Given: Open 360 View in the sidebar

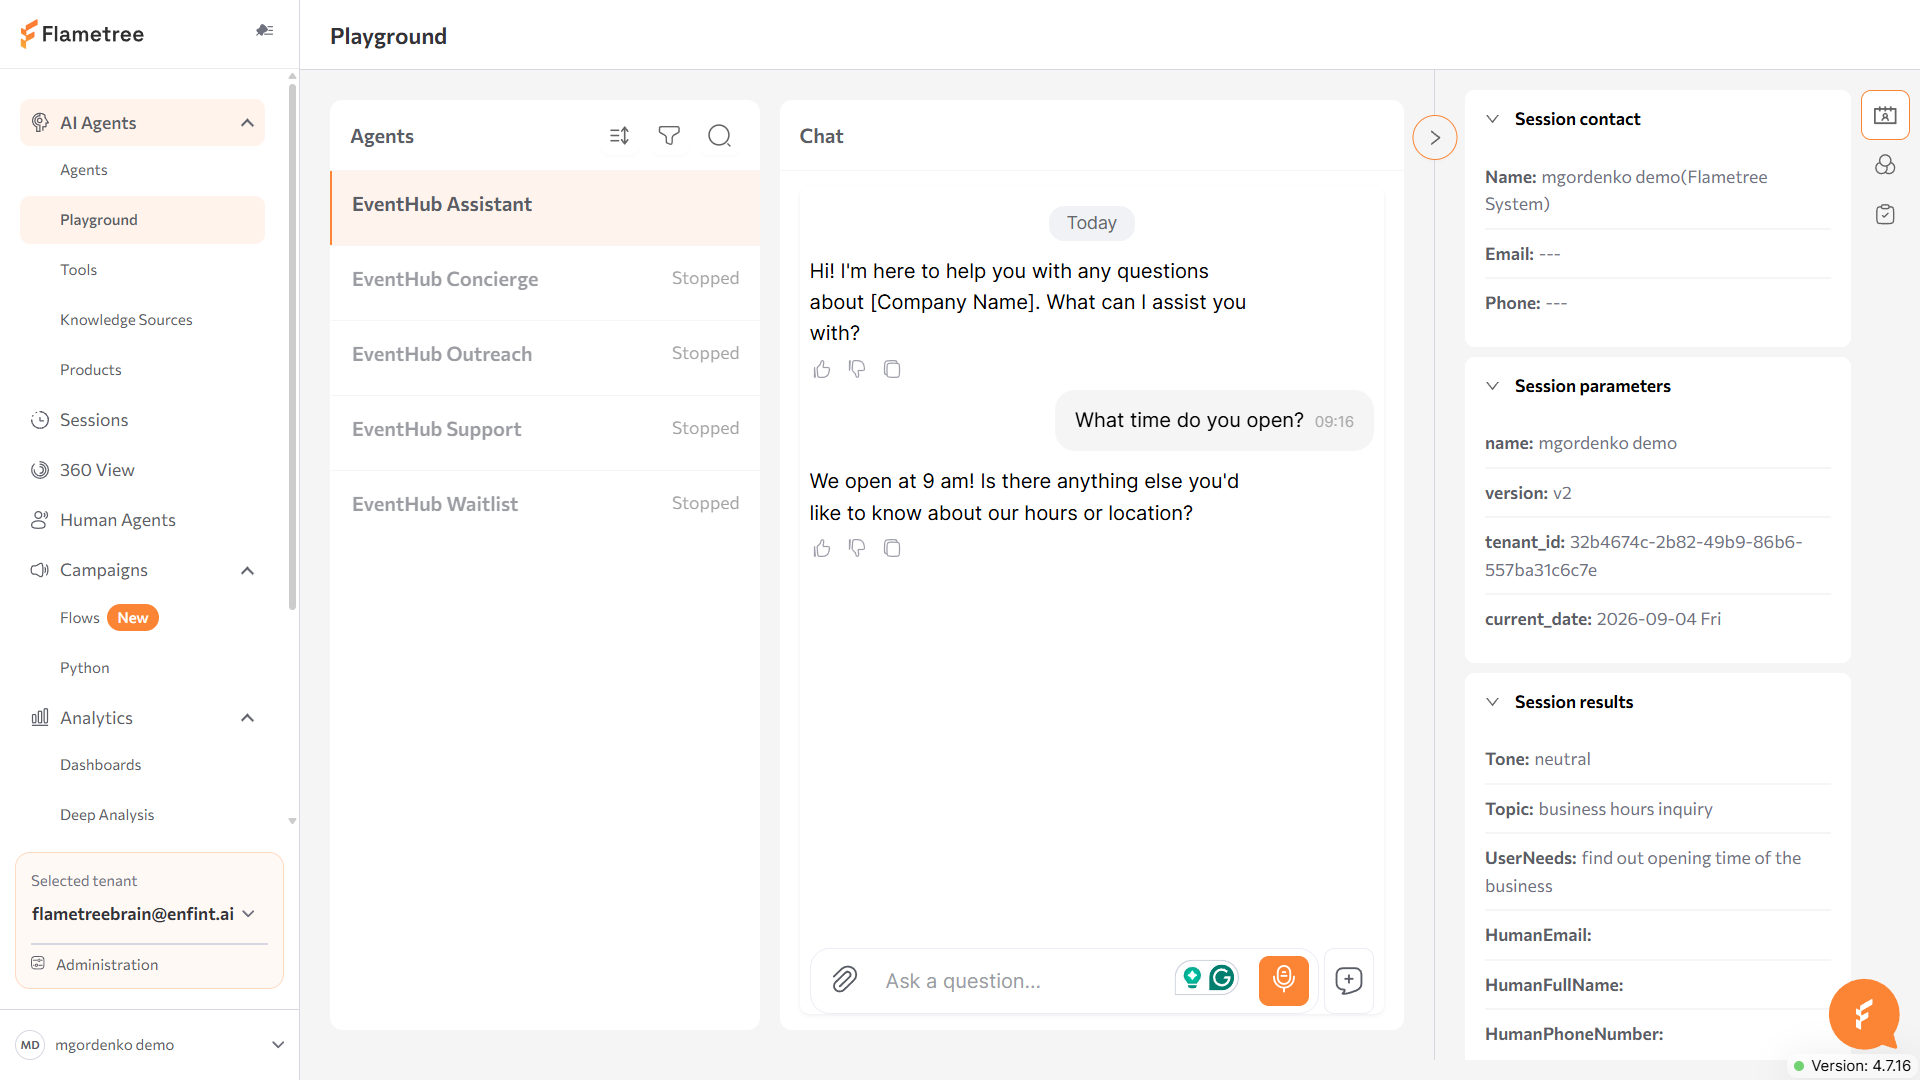Looking at the screenshot, I should (97, 470).
